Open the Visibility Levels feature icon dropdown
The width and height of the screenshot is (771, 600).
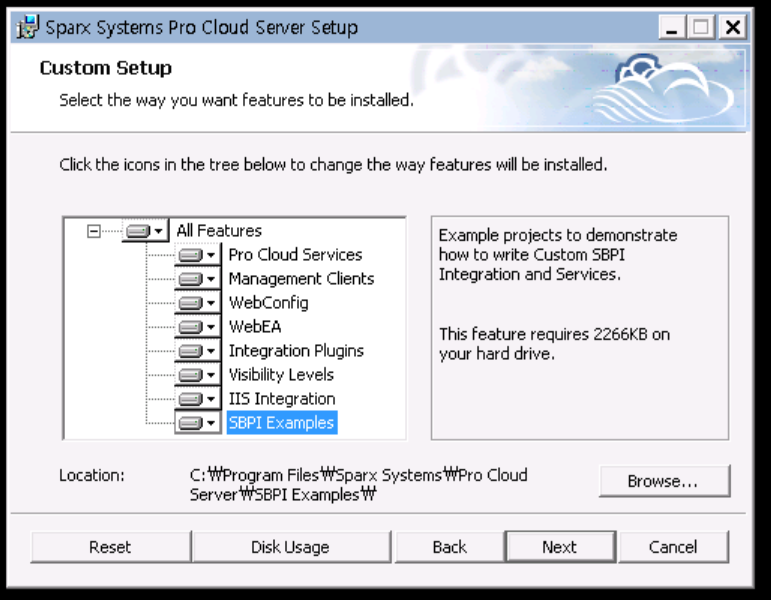click(198, 375)
